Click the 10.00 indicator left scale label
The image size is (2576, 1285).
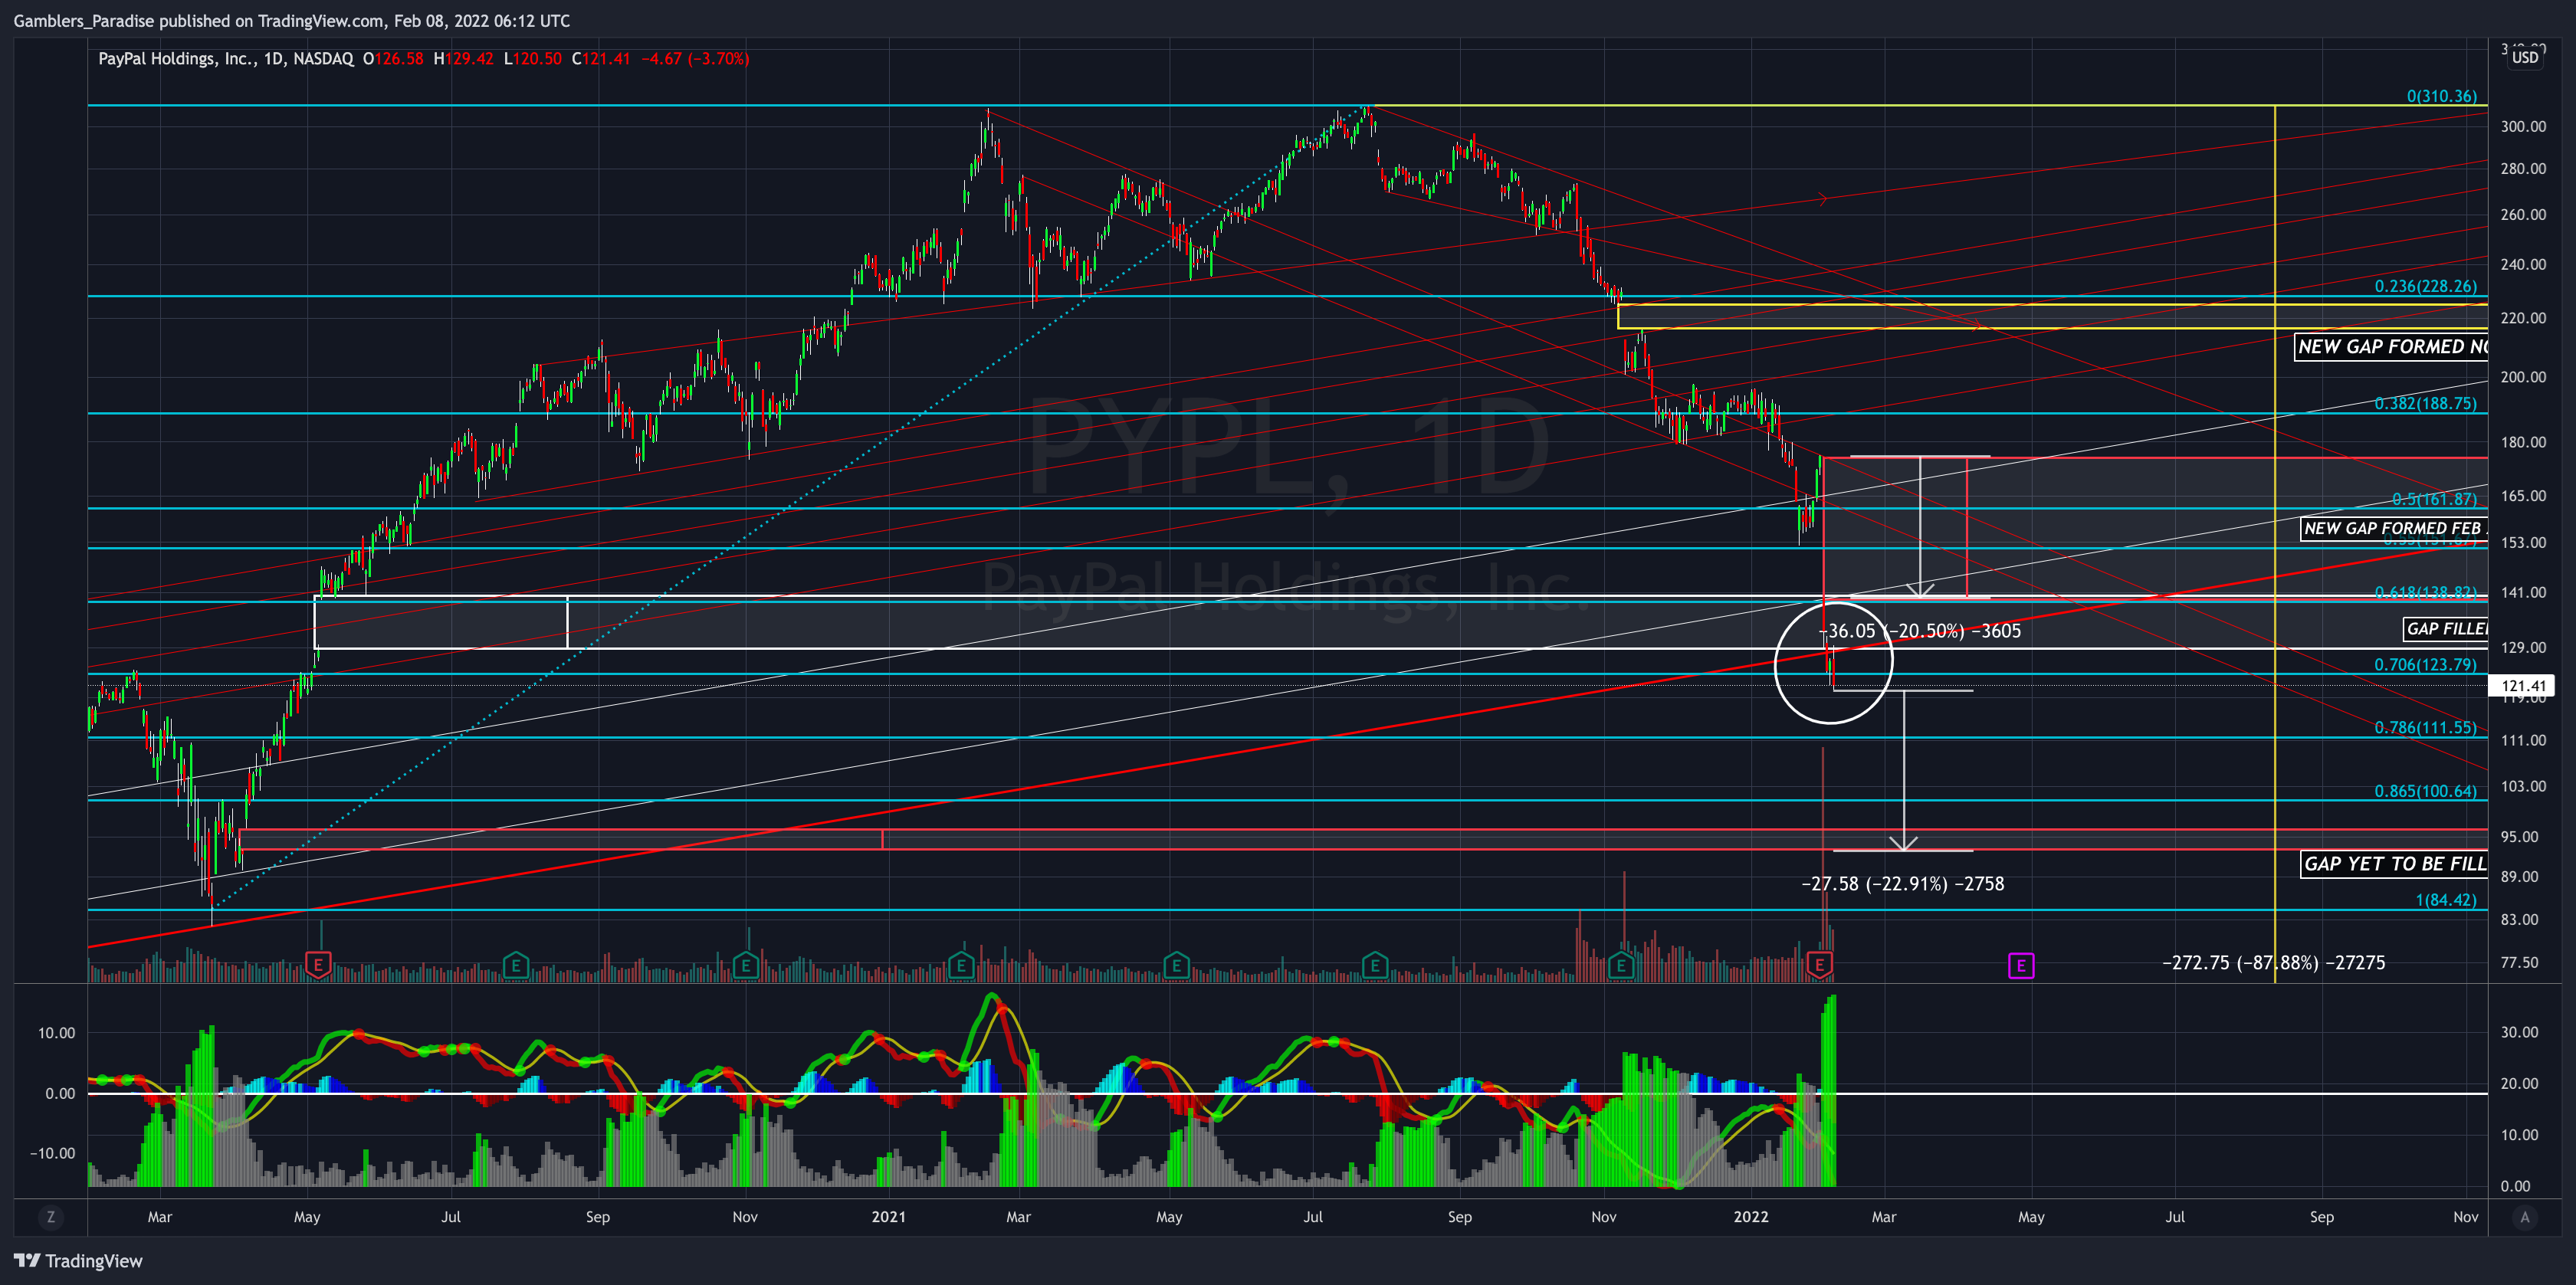coord(56,1033)
